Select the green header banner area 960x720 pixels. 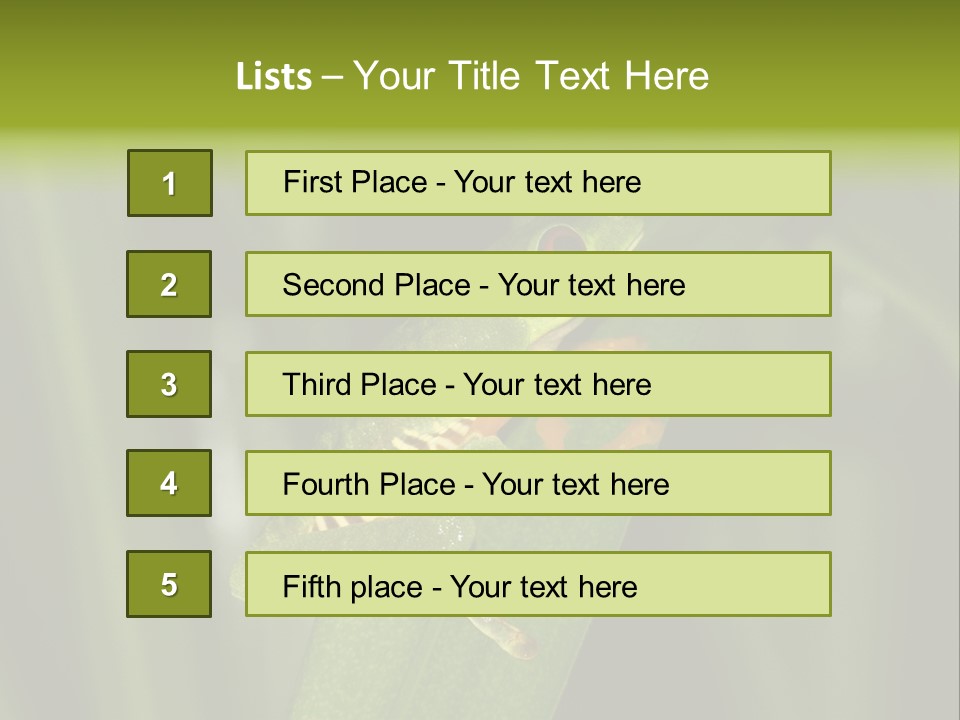(x=480, y=66)
